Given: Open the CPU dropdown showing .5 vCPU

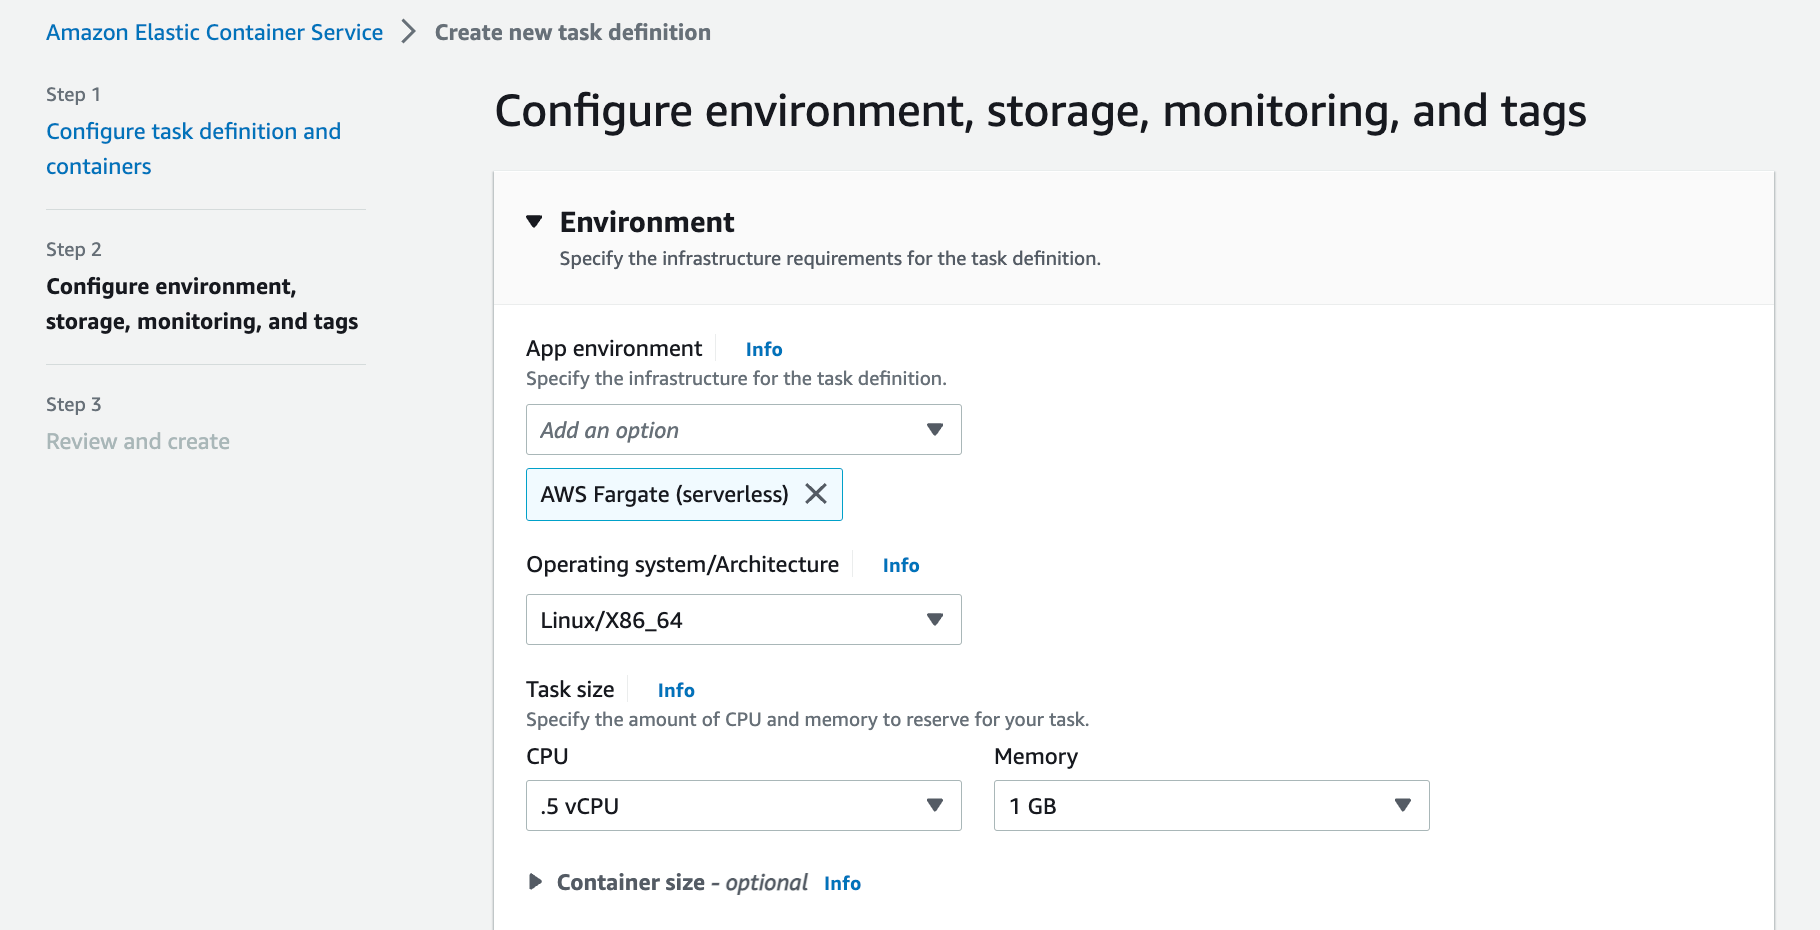Looking at the screenshot, I should pos(934,805).
